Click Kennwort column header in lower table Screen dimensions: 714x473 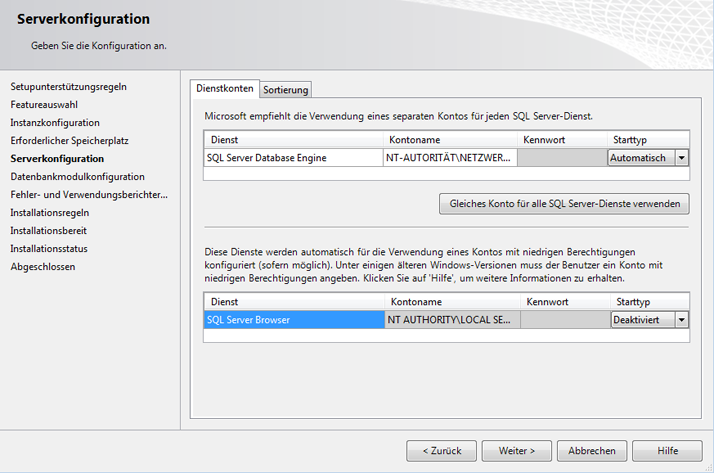tap(565, 302)
